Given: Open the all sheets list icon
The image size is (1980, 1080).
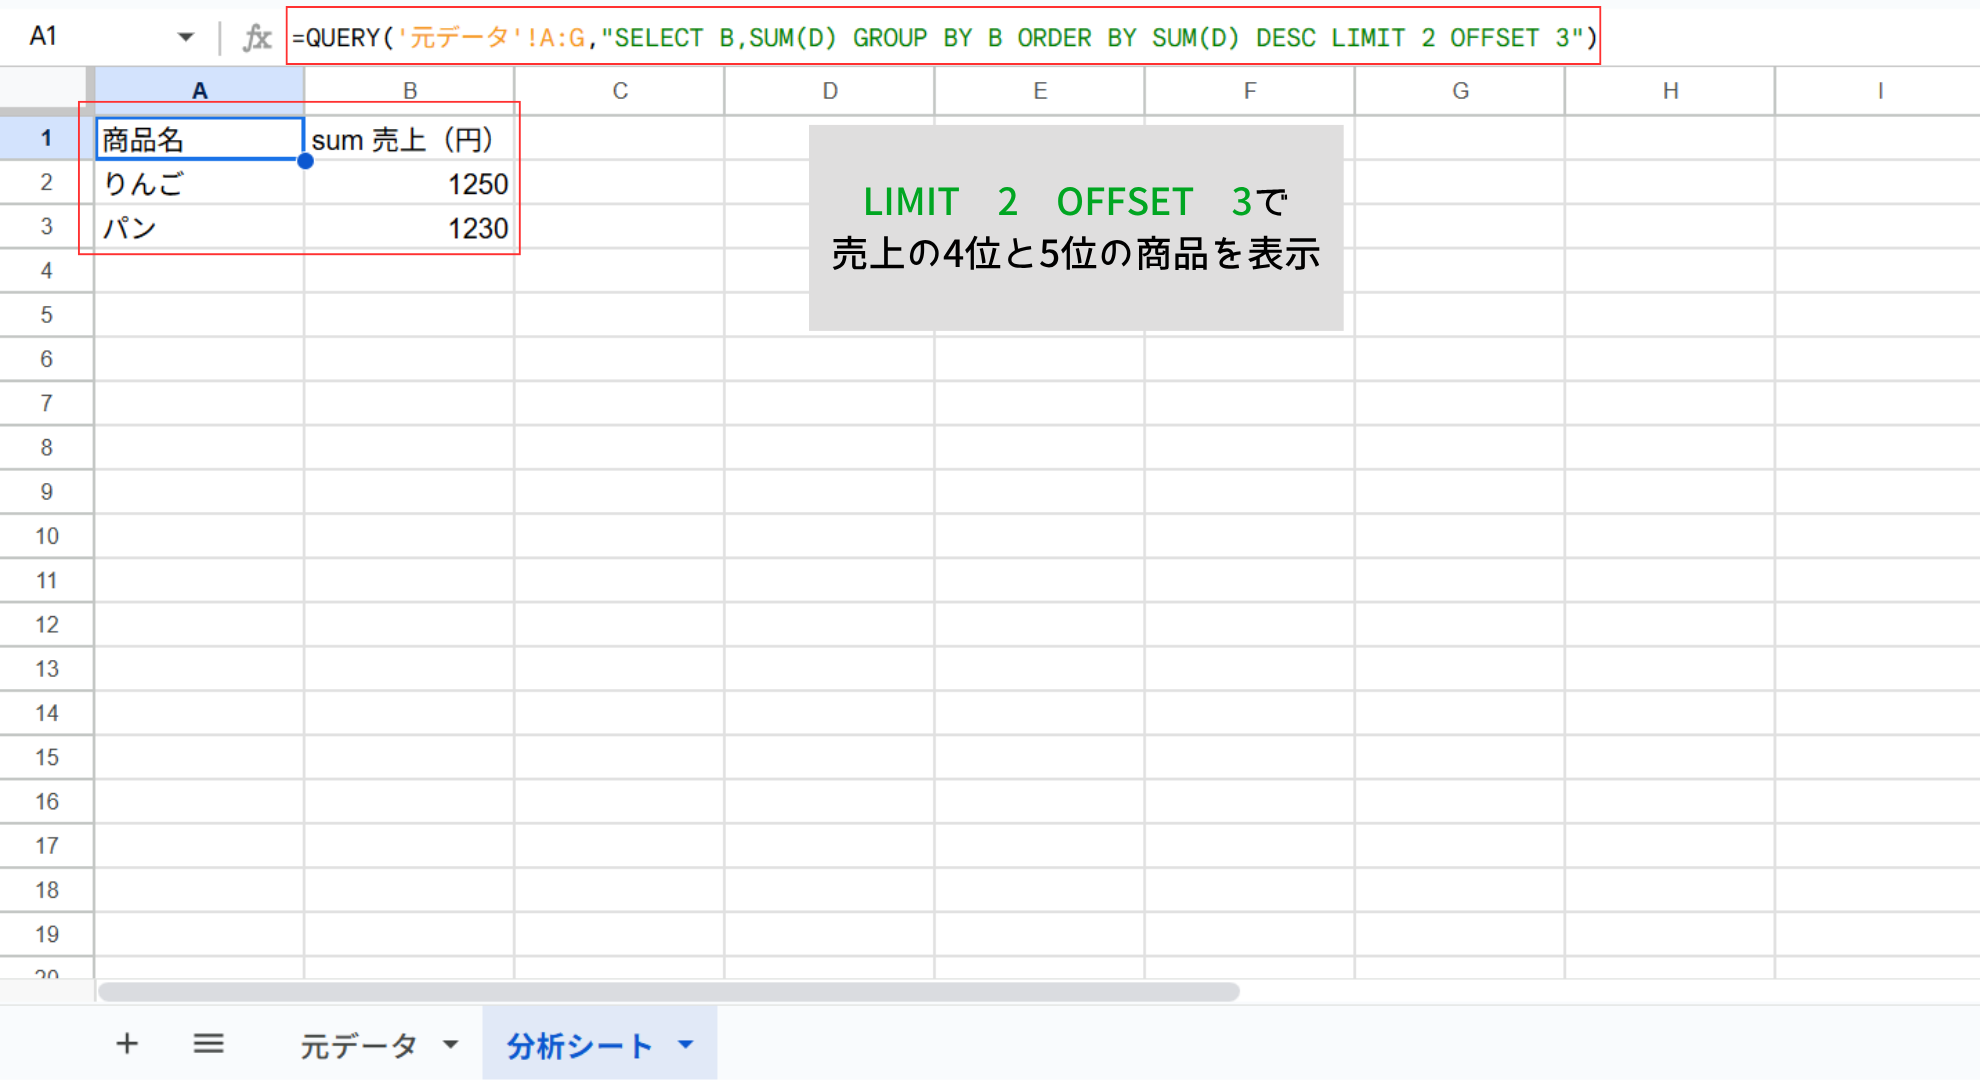Looking at the screenshot, I should pyautogui.click(x=208, y=1044).
